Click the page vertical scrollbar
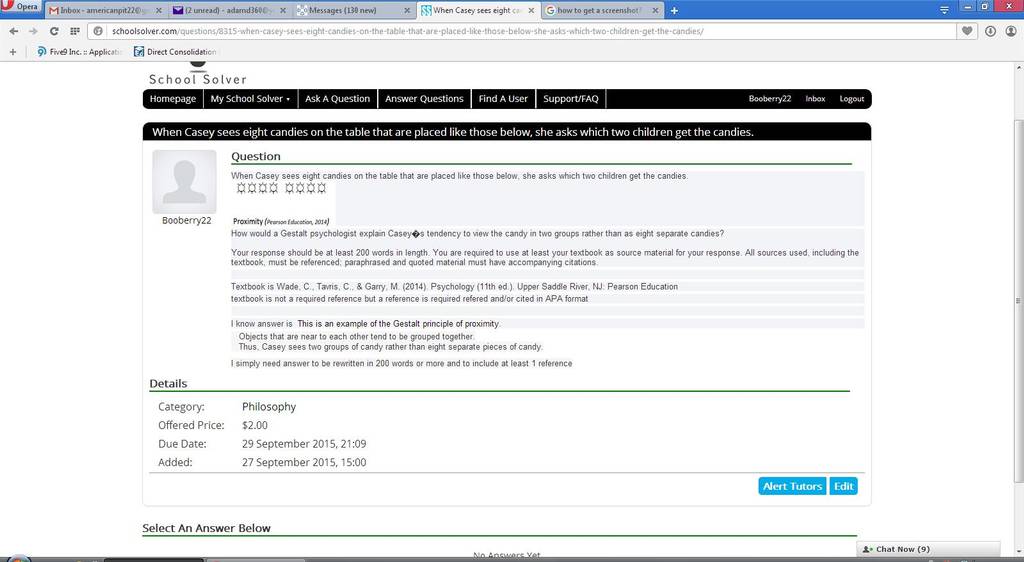This screenshot has height=562, width=1024. click(1019, 300)
